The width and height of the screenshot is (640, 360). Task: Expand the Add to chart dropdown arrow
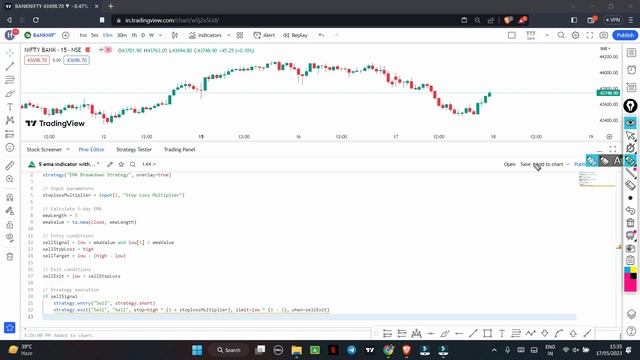point(567,164)
